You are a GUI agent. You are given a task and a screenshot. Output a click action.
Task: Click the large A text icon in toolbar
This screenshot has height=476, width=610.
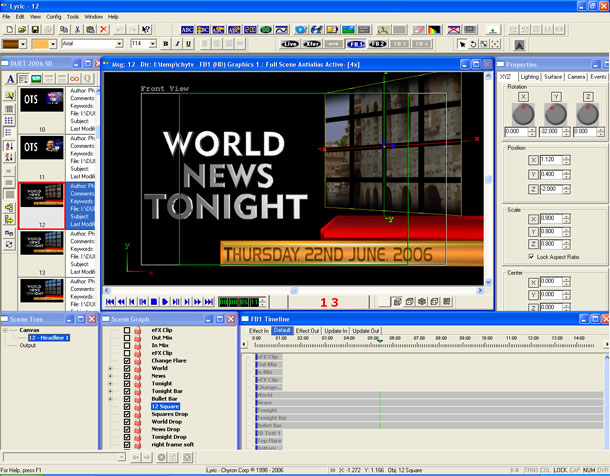coord(519,46)
